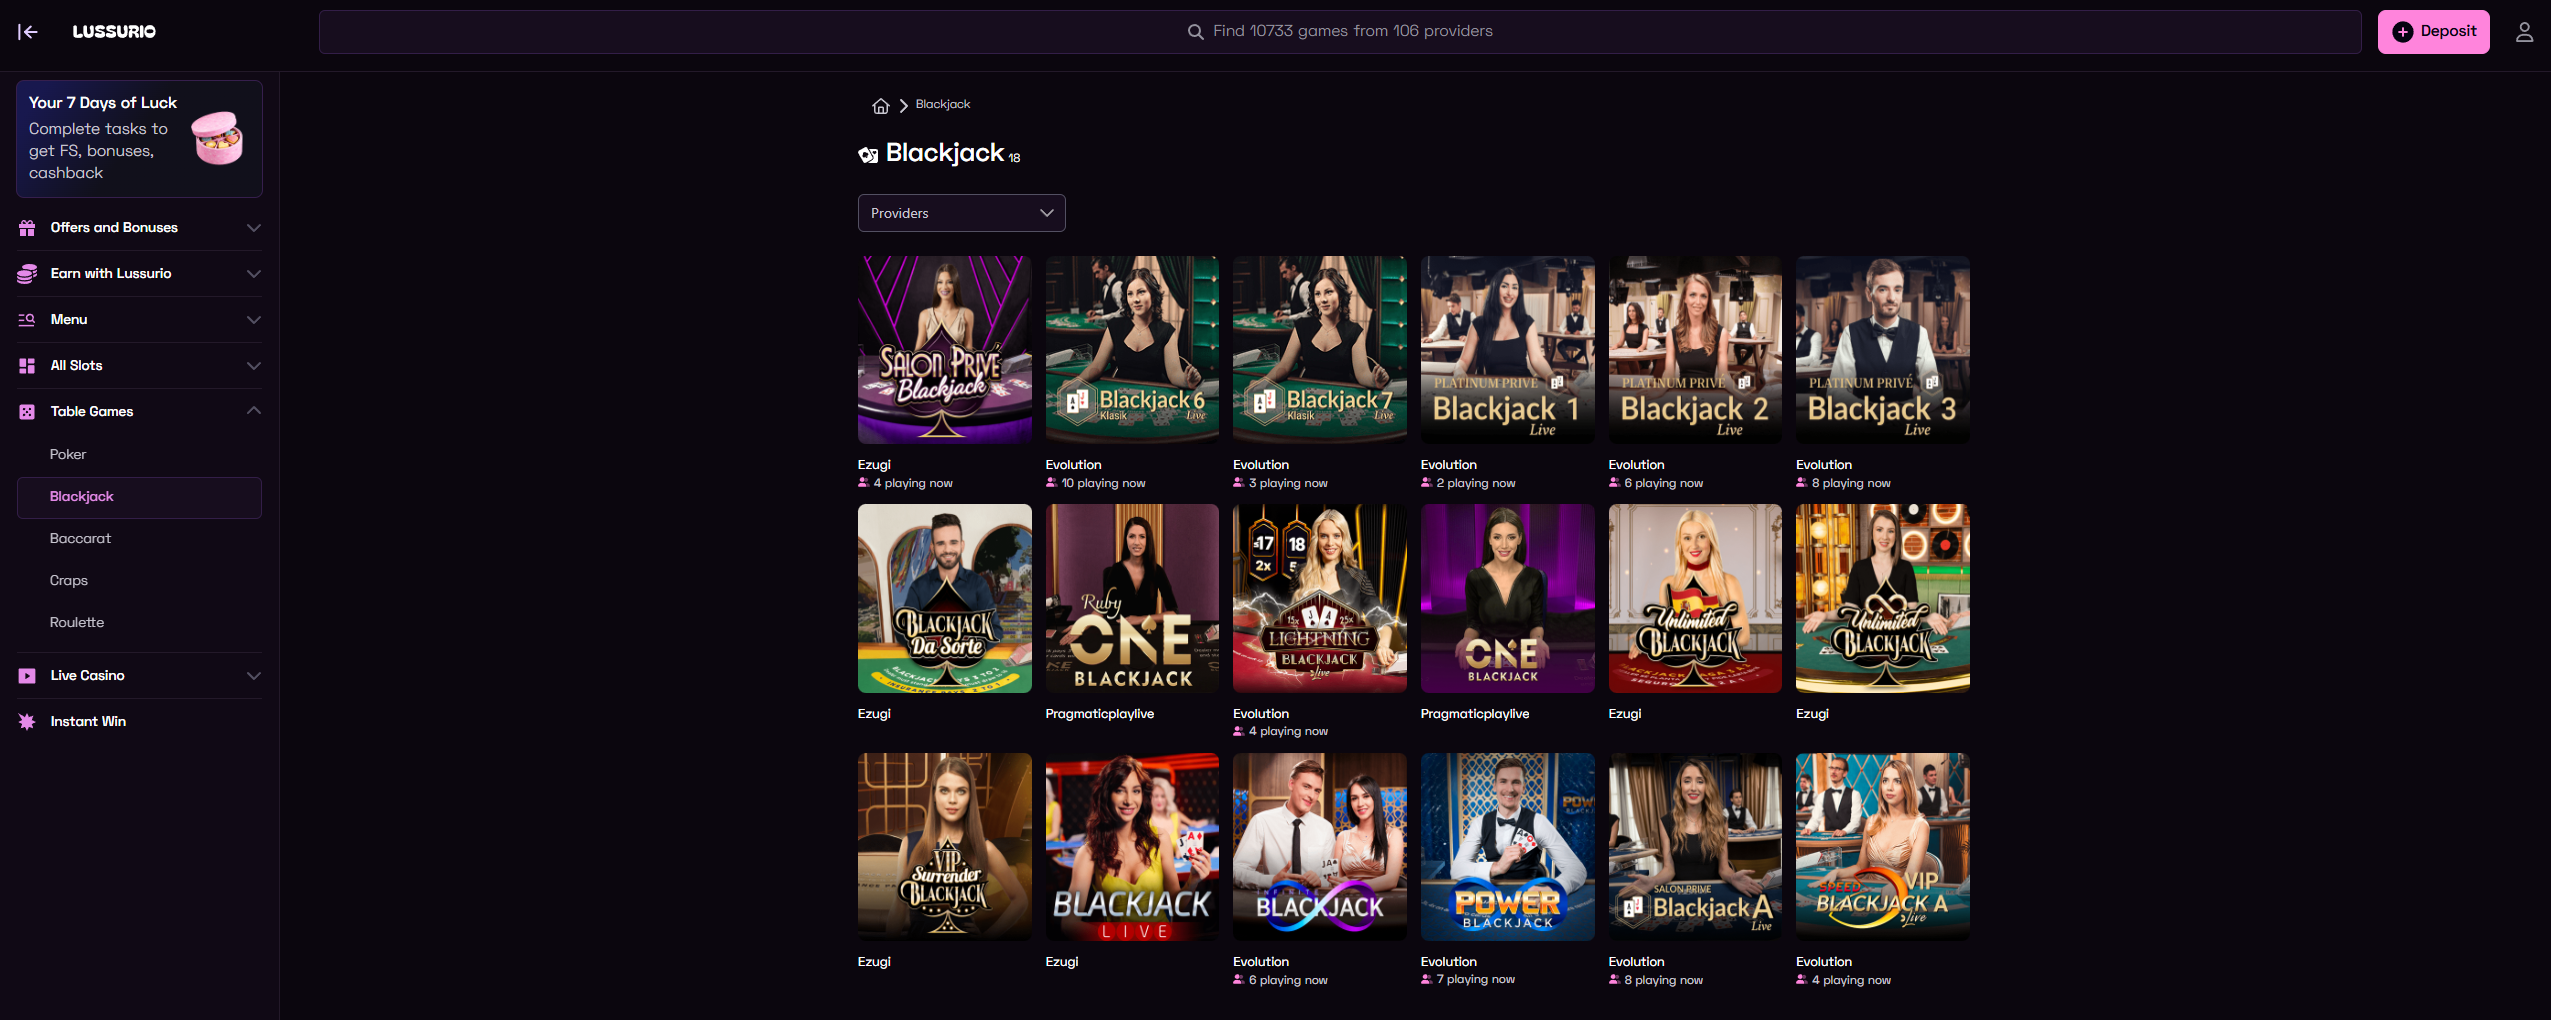The image size is (2551, 1020).
Task: Open the red-table Unlimited Blackjack game
Action: coord(1695,598)
